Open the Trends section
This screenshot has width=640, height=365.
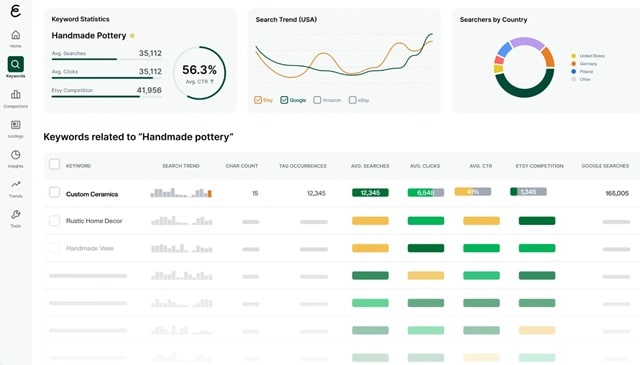[x=16, y=189]
